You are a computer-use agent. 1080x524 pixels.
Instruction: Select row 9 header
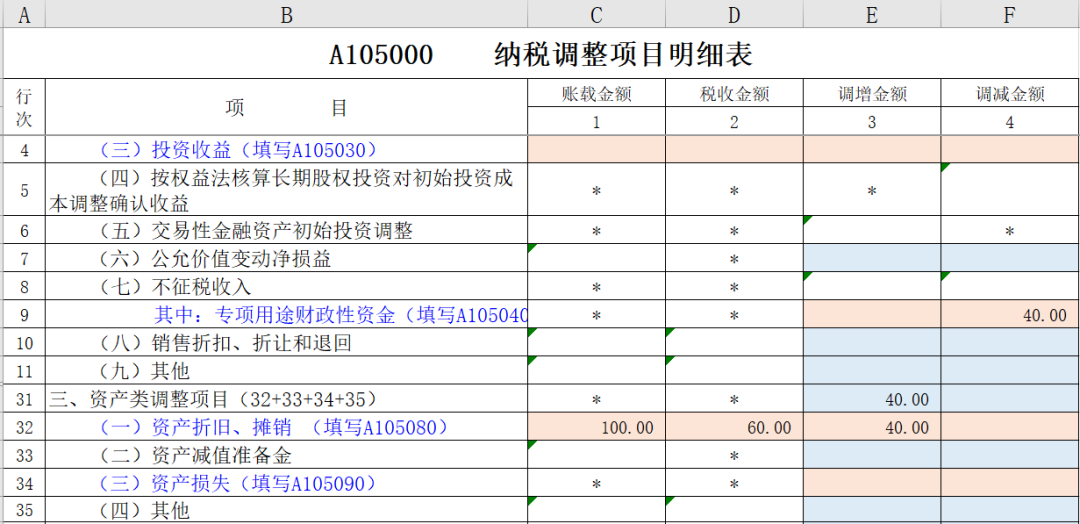pyautogui.click(x=24, y=315)
